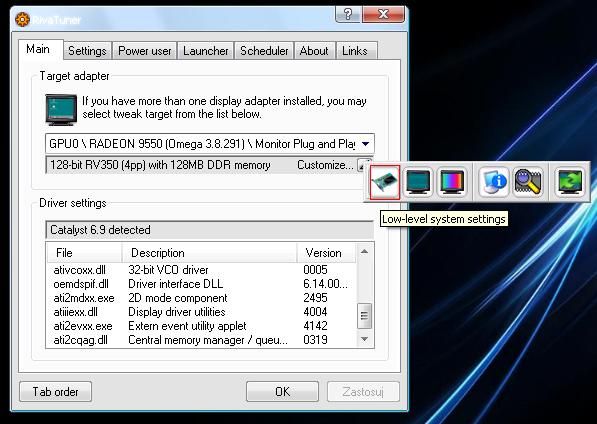597x424 pixels.
Task: Click the Version column header
Action: click(326, 253)
